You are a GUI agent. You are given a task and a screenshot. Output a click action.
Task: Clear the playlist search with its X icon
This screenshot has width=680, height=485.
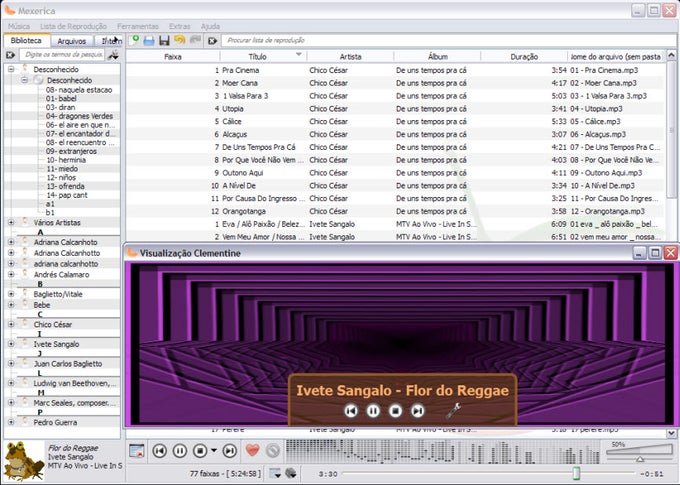click(212, 41)
